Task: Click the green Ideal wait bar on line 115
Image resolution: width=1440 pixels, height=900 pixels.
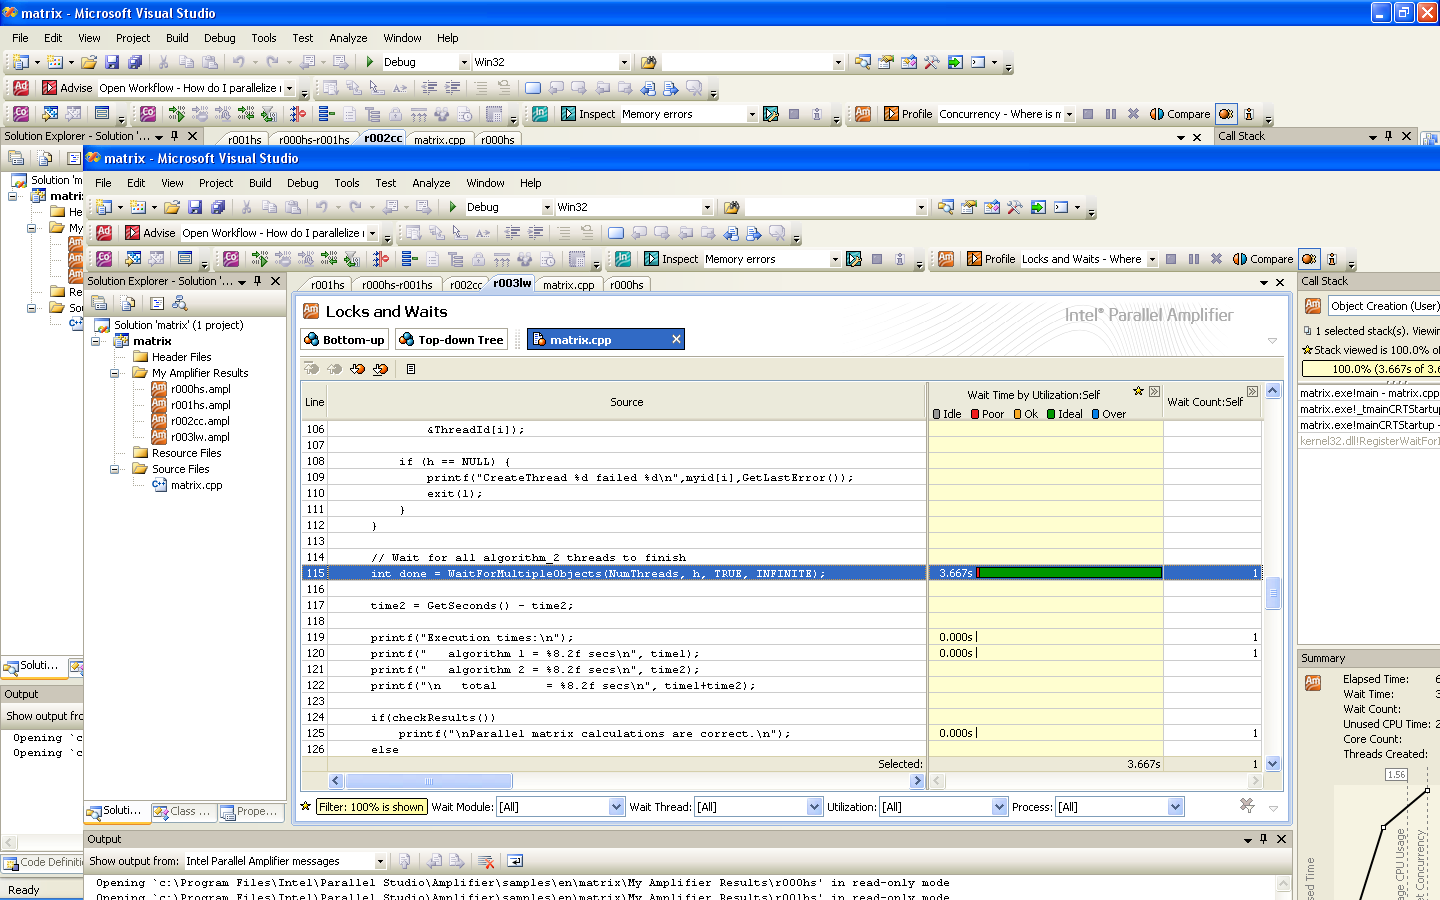Action: (1068, 573)
